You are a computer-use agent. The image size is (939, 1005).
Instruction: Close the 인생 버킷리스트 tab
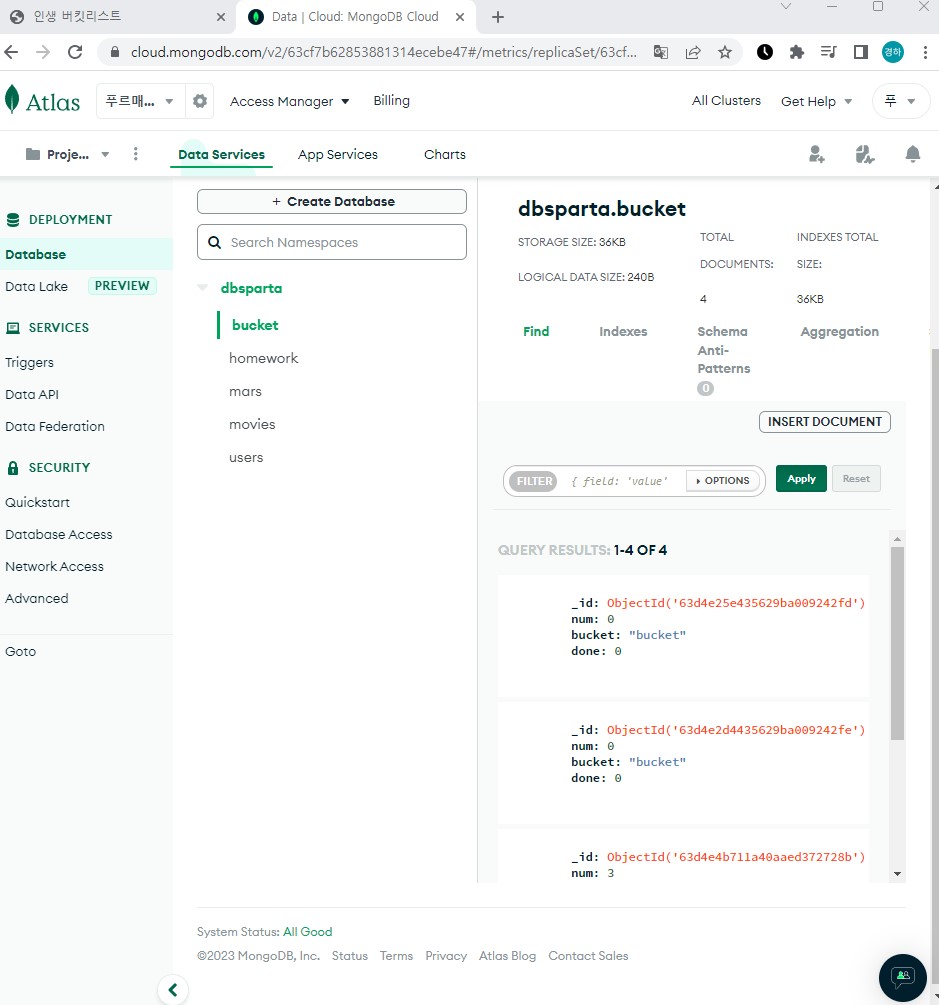click(x=221, y=17)
